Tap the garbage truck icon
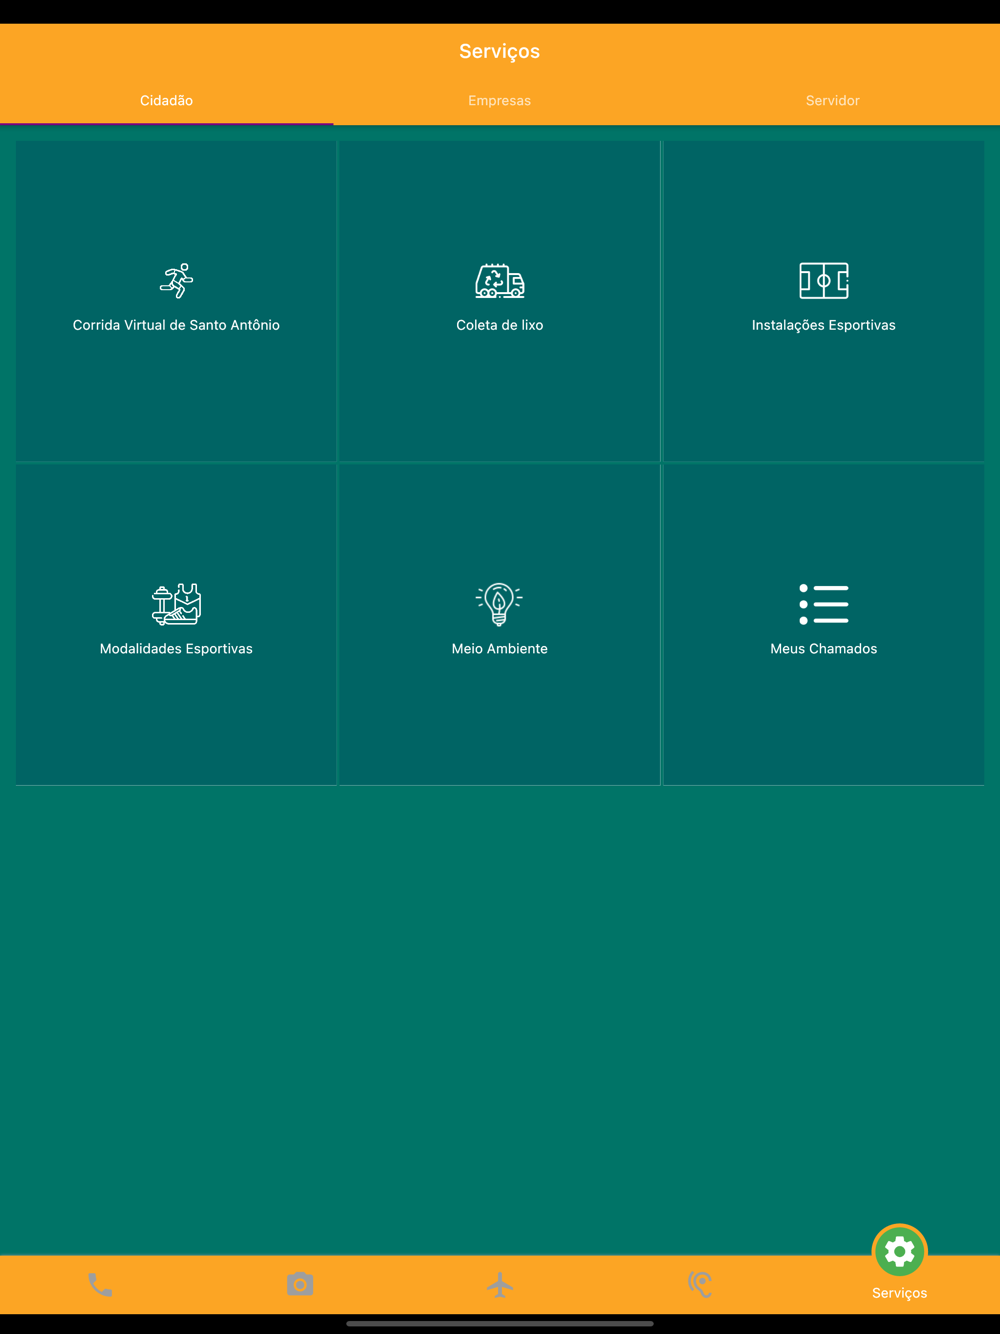The width and height of the screenshot is (1000, 1334). coord(500,281)
